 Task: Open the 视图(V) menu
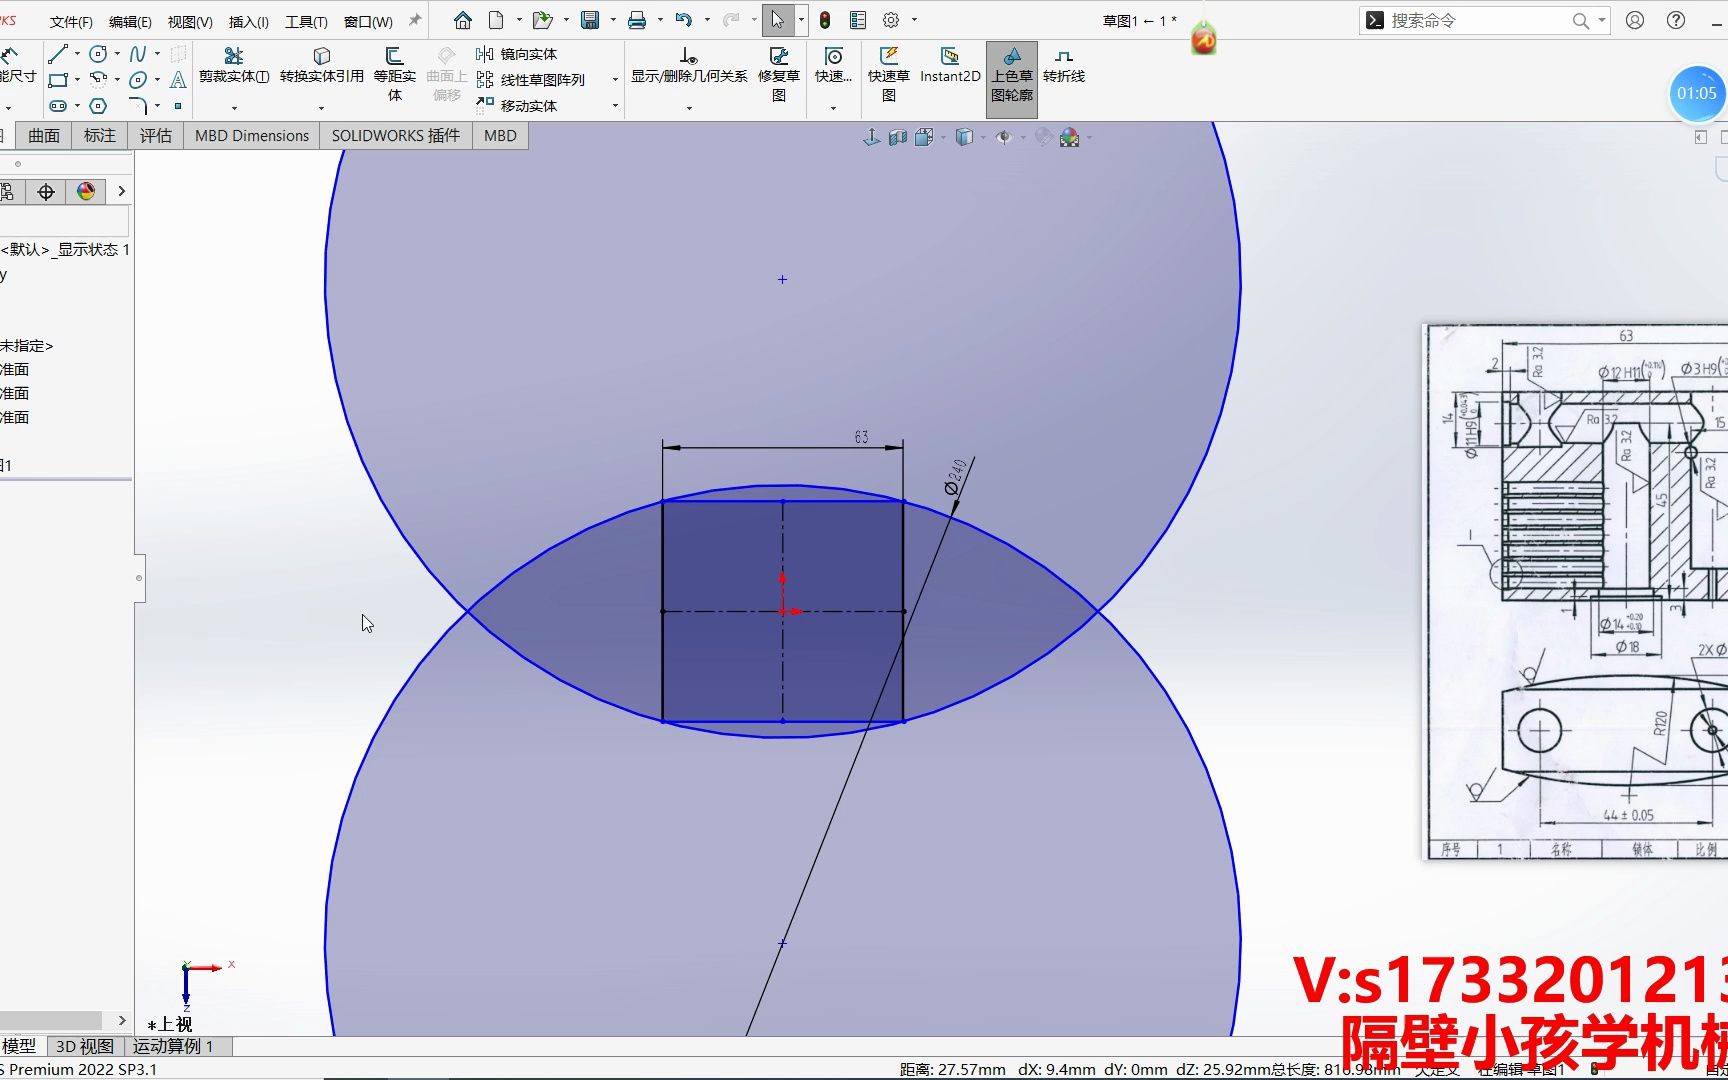pyautogui.click(x=190, y=21)
